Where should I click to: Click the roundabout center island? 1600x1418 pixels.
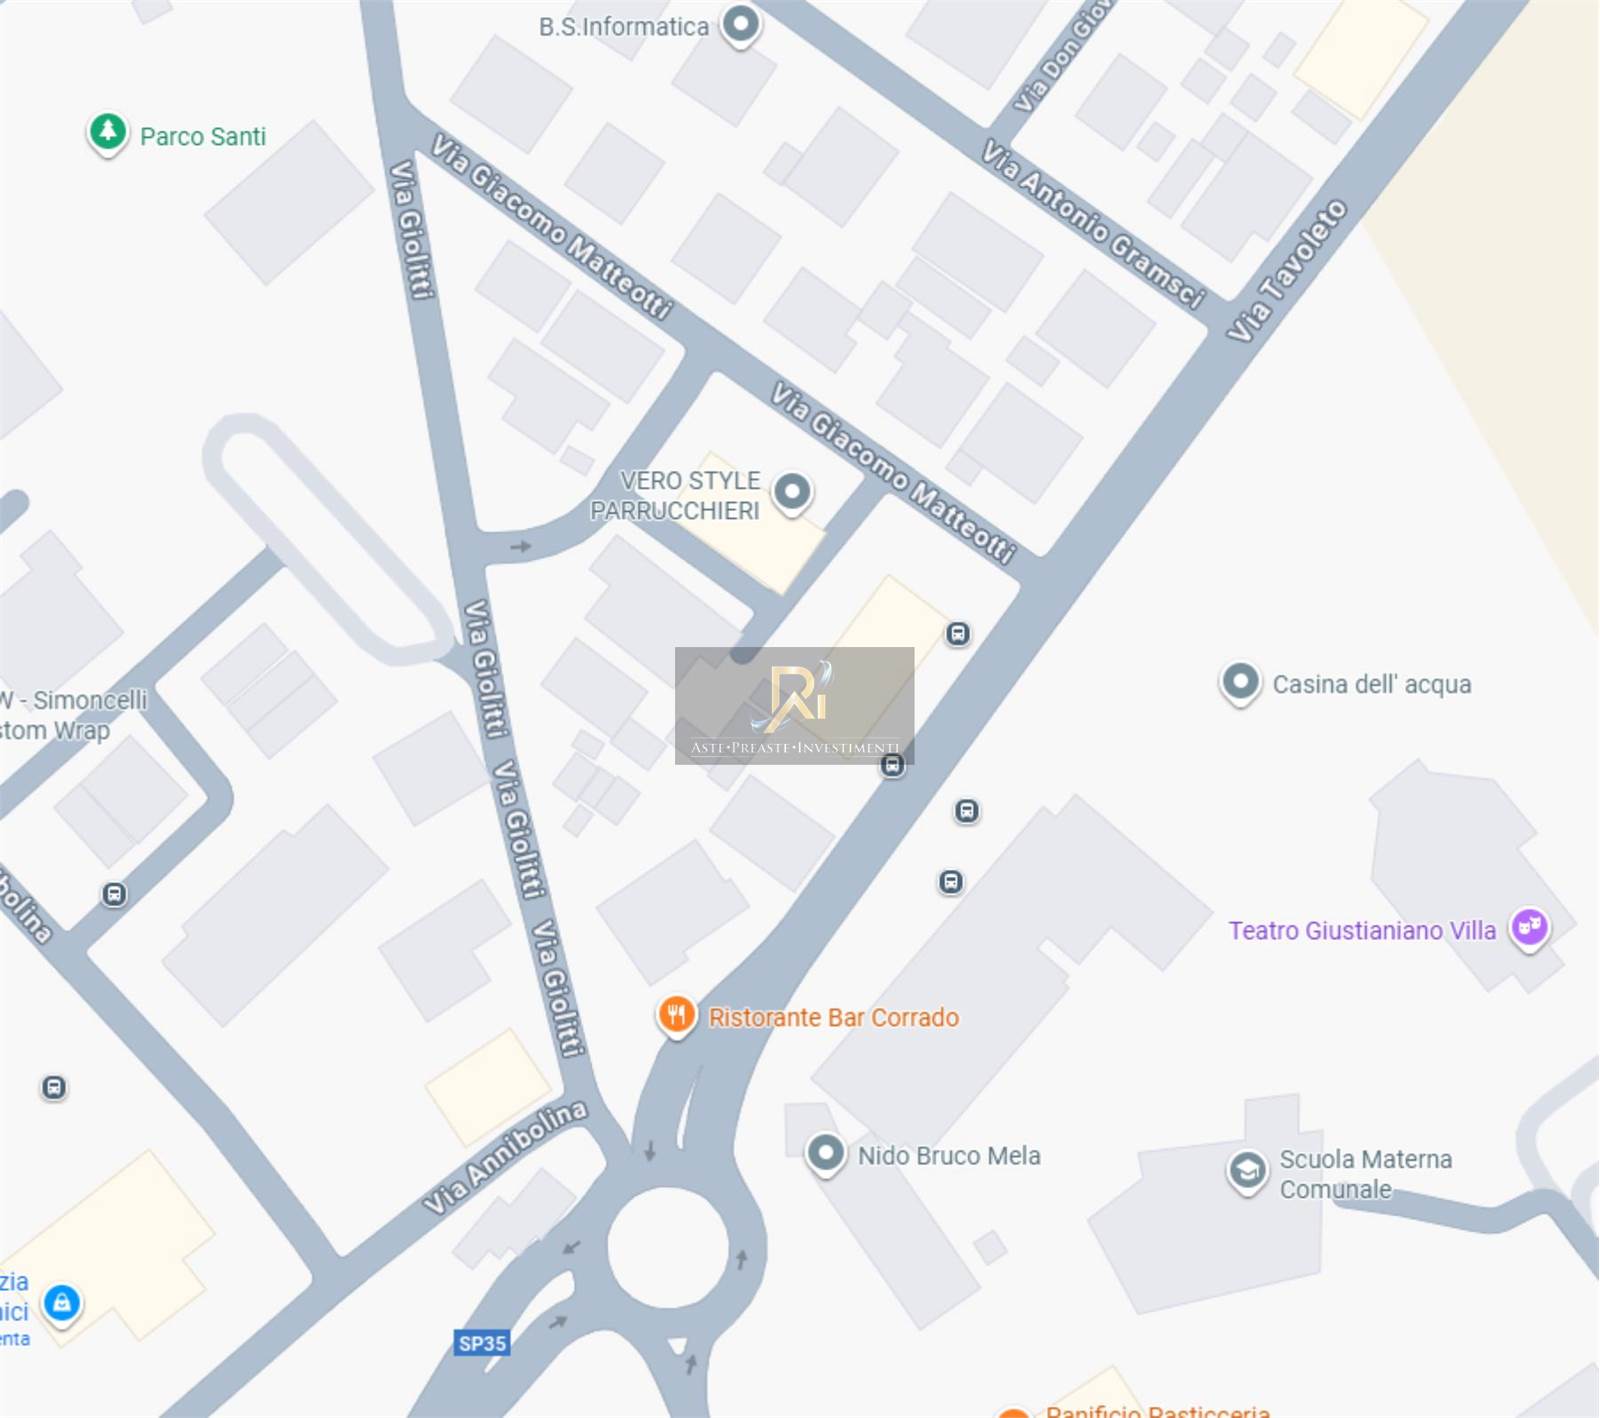pos(668,1247)
